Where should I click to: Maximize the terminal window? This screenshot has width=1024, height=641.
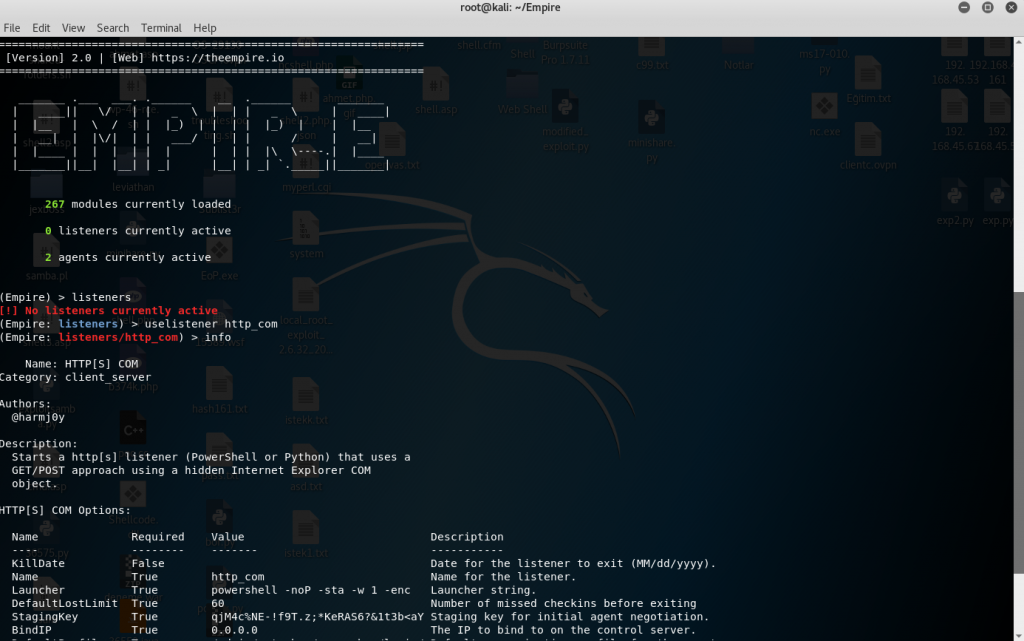pyautogui.click(x=987, y=8)
